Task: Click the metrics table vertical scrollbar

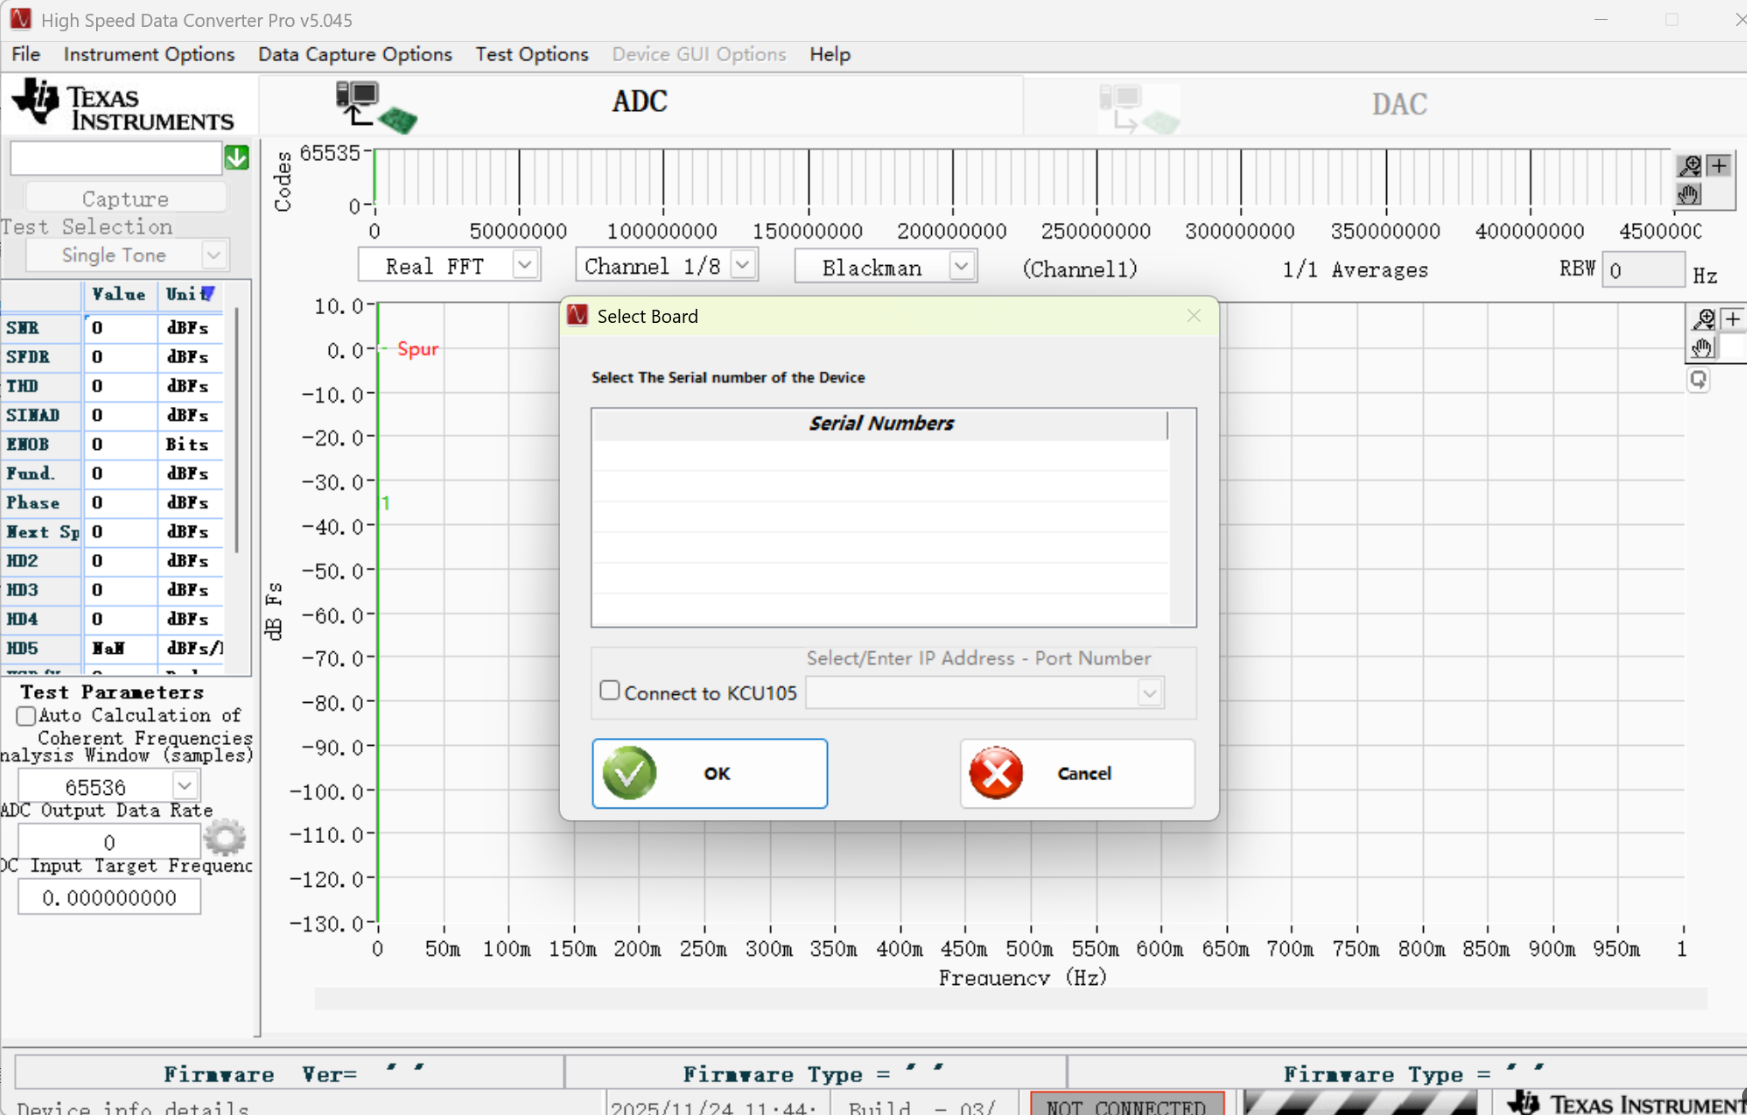Action: pyautogui.click(x=237, y=430)
